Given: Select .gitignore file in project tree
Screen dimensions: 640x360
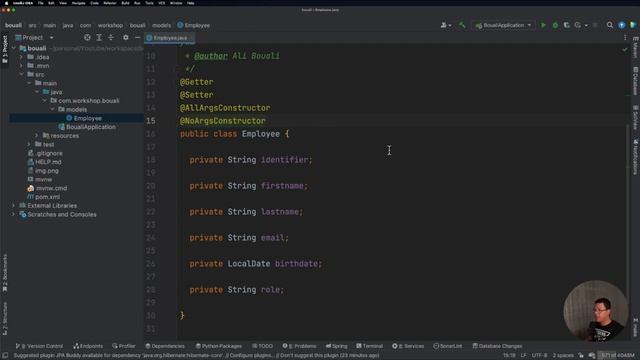Looking at the screenshot, I should click(x=45, y=153).
